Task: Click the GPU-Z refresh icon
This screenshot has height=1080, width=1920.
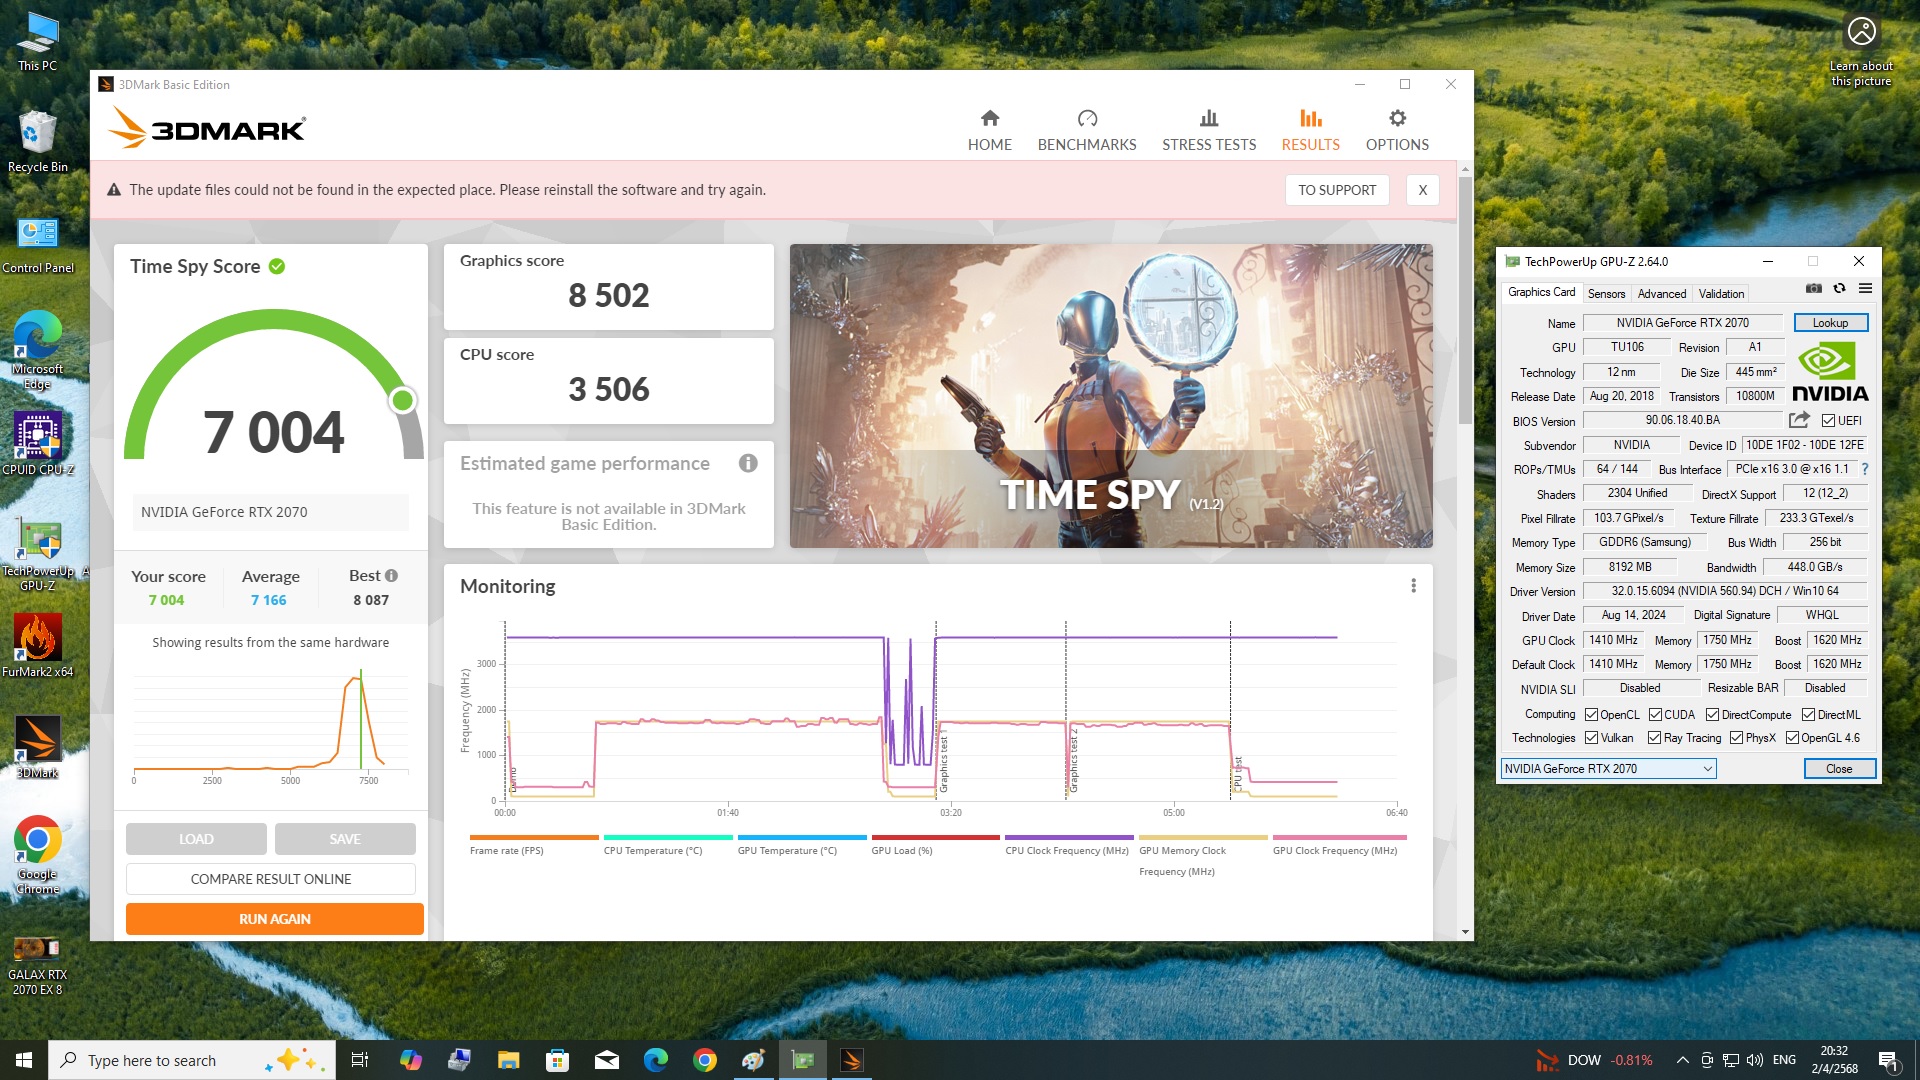Action: point(1839,288)
